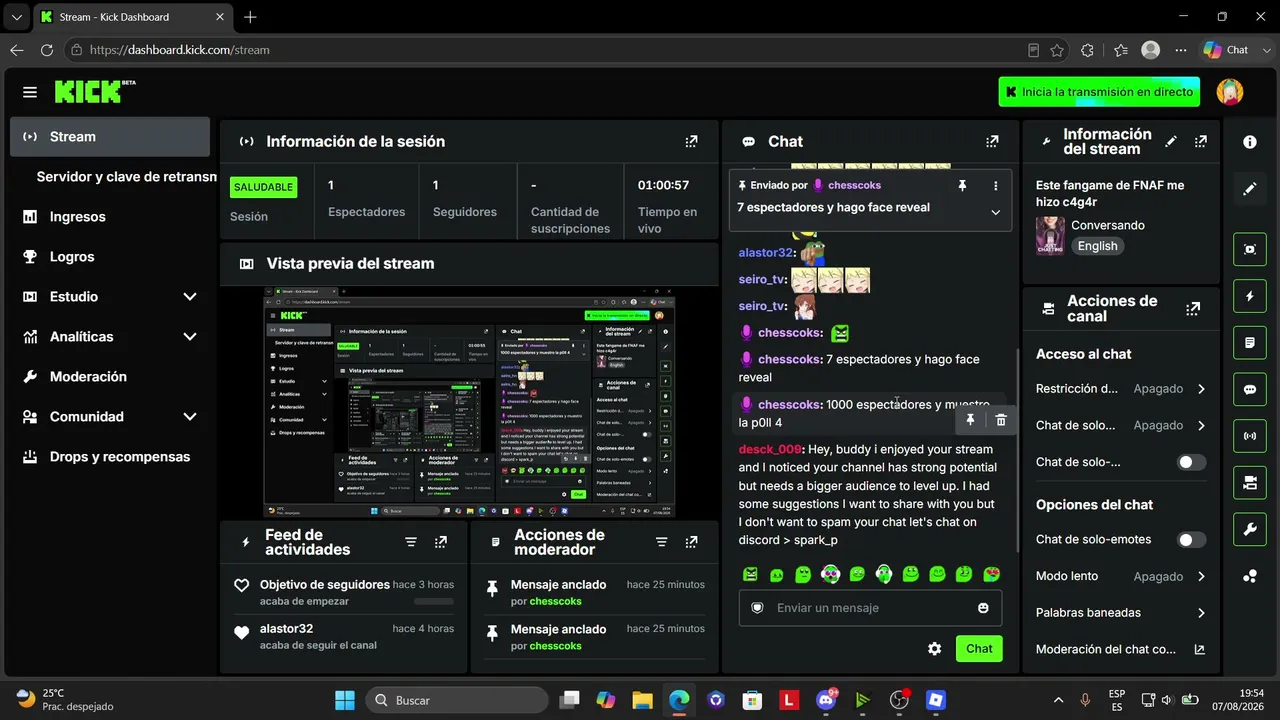Click the English language tag
The width and height of the screenshot is (1280, 720).
coord(1097,246)
